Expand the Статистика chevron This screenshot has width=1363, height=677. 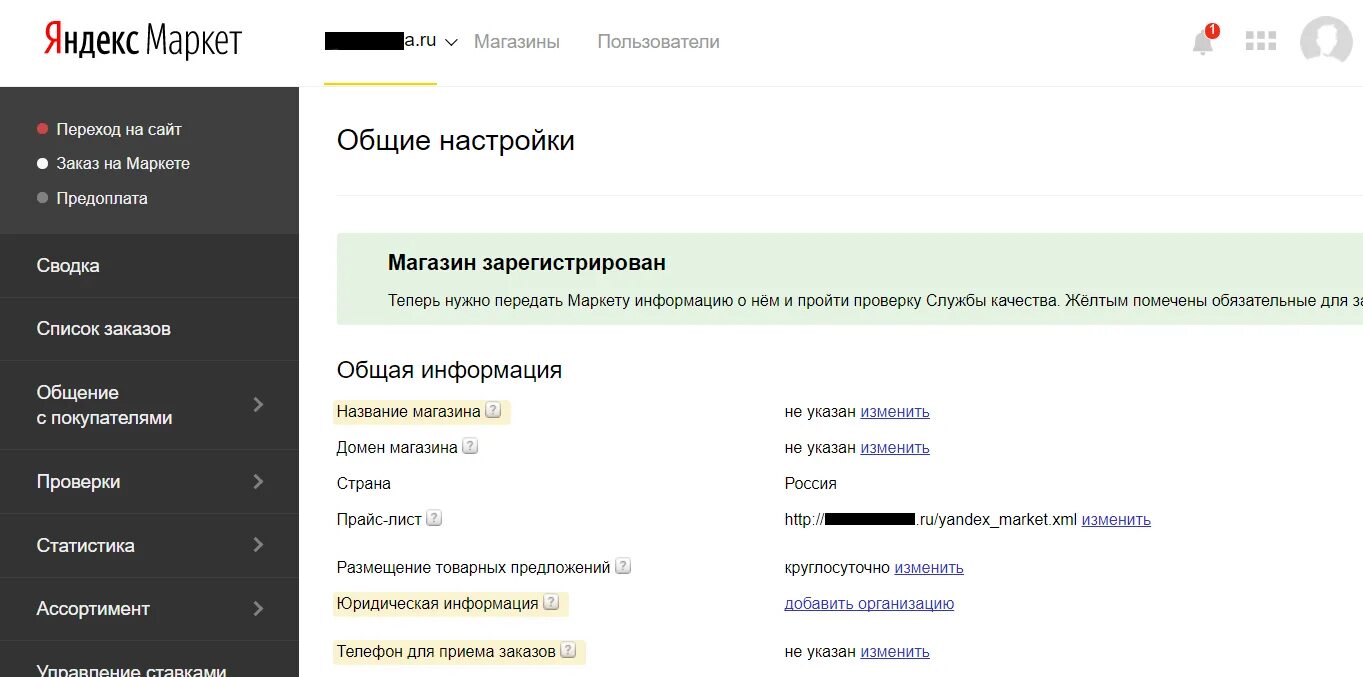[258, 545]
